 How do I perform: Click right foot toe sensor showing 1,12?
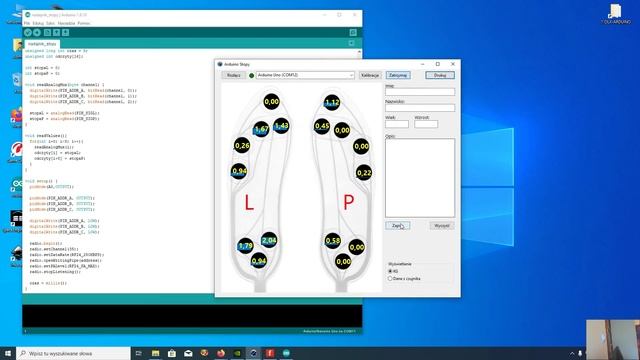click(332, 102)
